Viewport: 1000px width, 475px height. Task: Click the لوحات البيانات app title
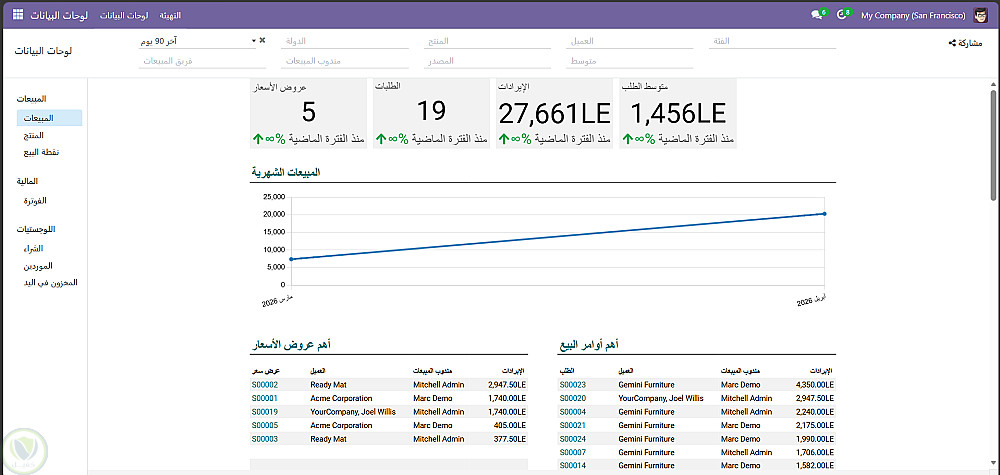[59, 14]
